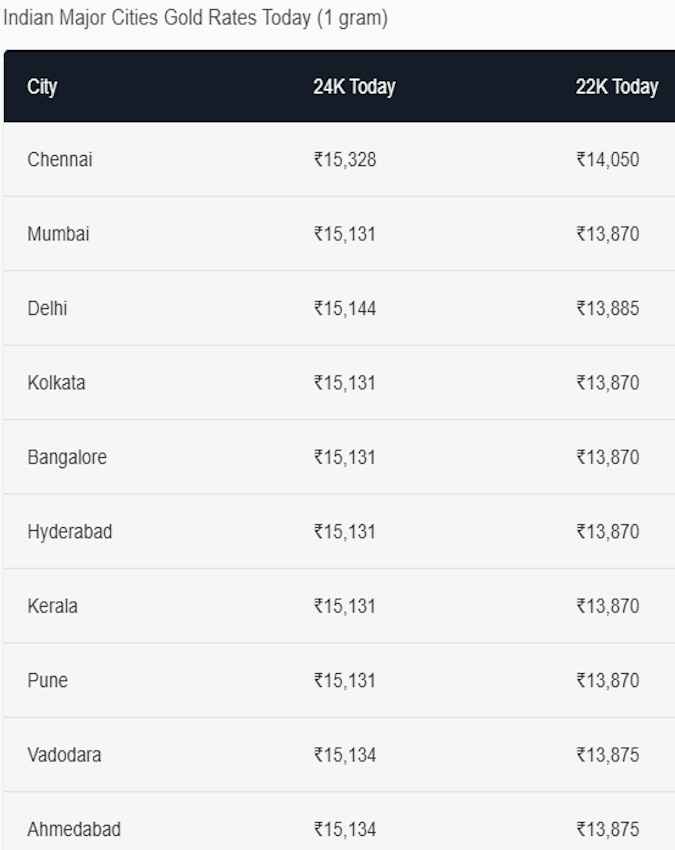This screenshot has height=850, width=675.
Task: Open the Delhi city entry
Action: click(x=47, y=308)
